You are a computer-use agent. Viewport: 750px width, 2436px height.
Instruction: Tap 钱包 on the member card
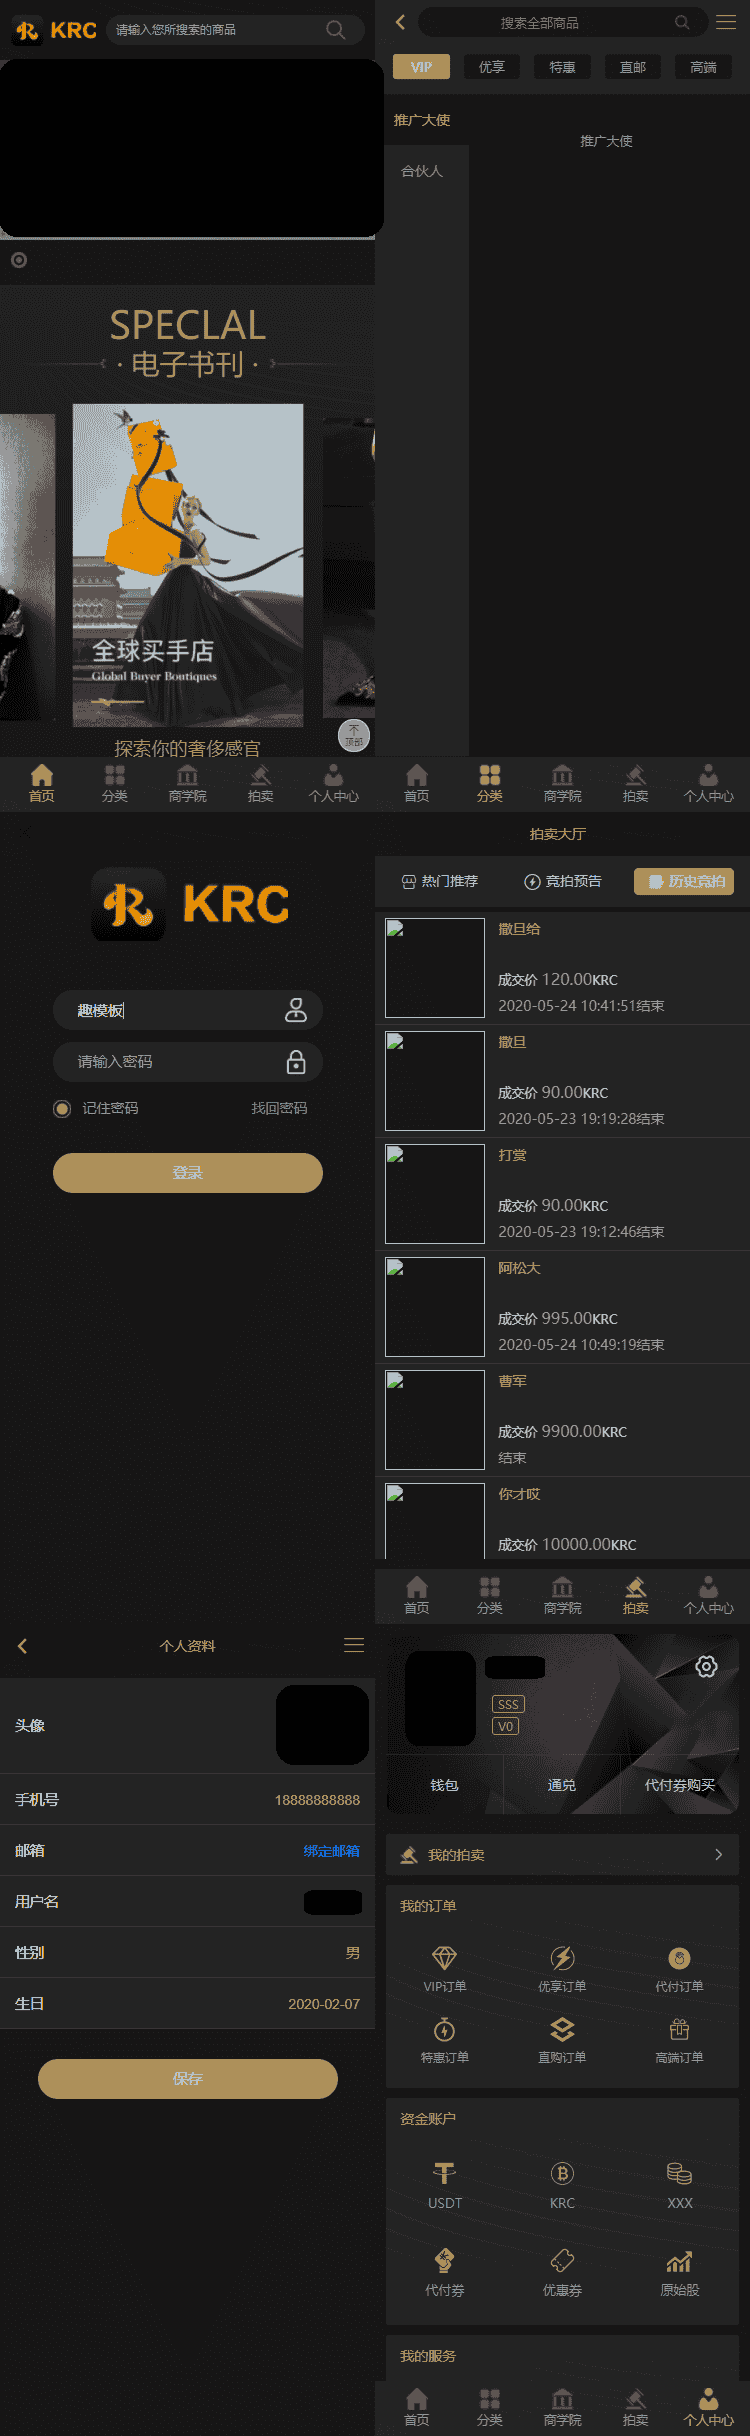tap(444, 1785)
